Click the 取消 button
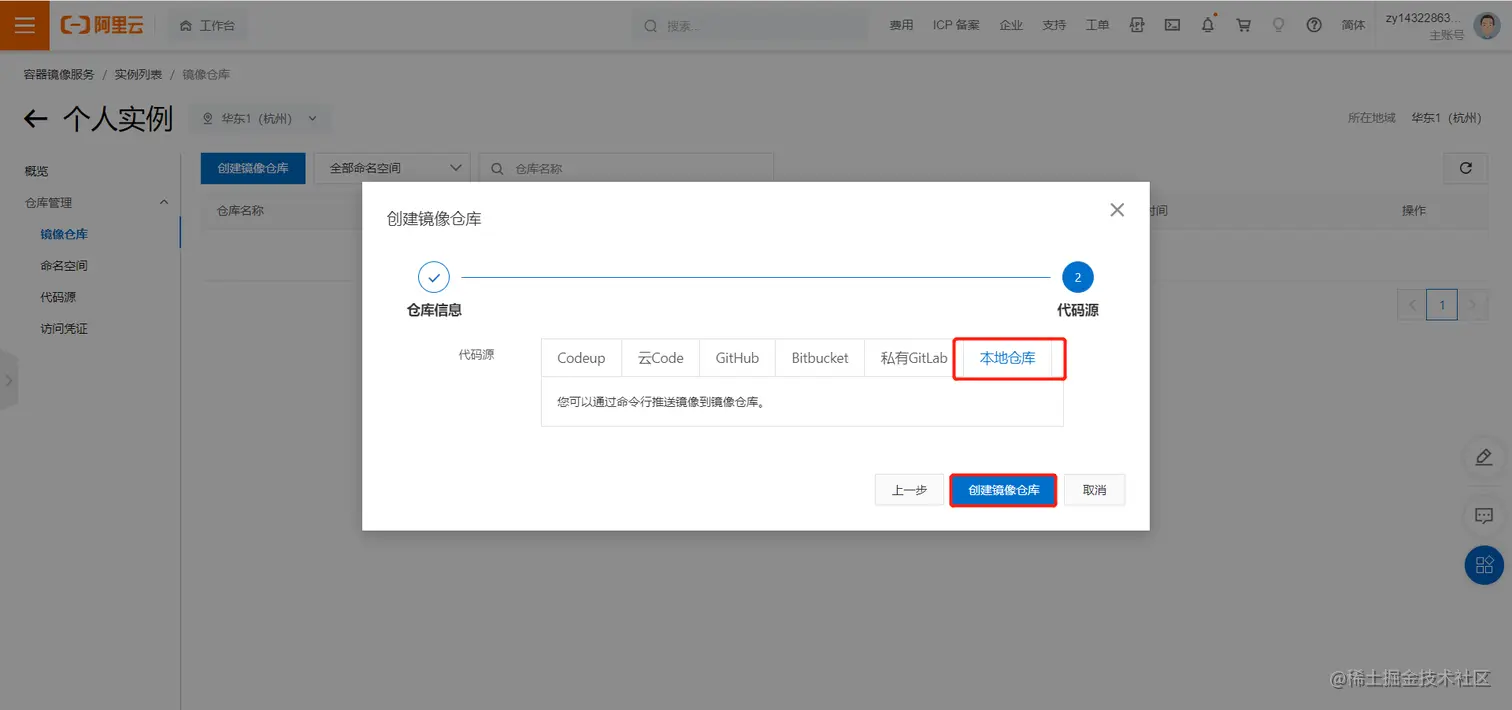 [x=1094, y=490]
